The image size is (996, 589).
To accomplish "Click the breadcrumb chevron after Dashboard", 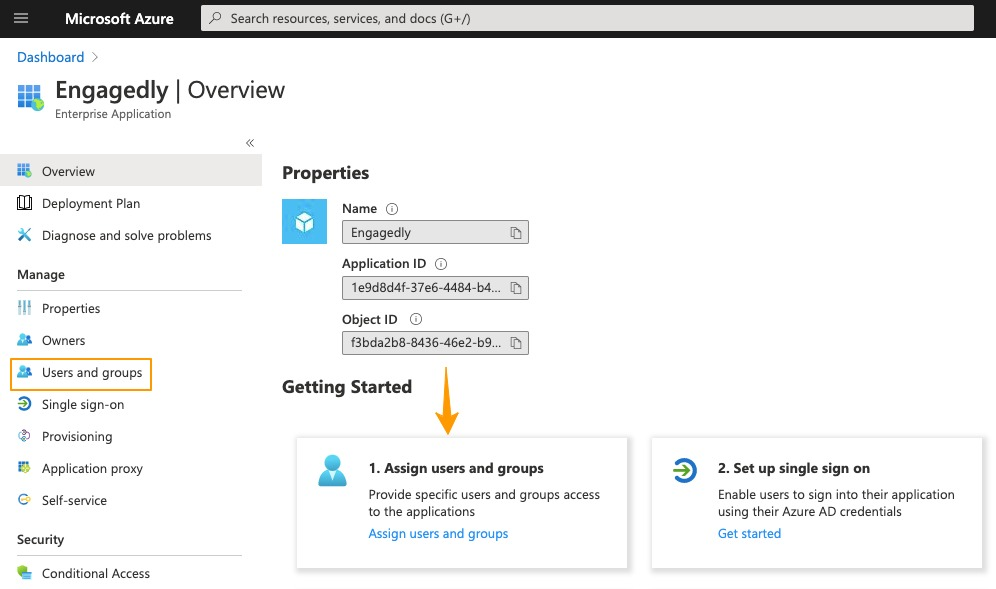I will tap(95, 57).
